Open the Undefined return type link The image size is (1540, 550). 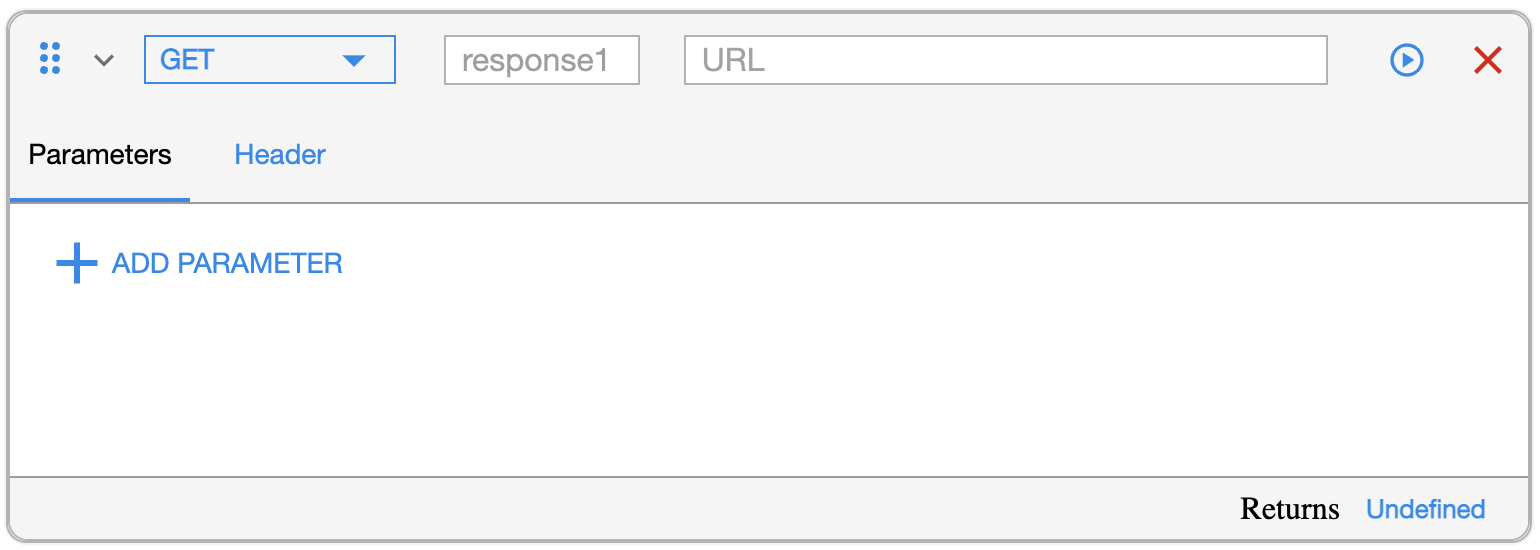[x=1425, y=509]
